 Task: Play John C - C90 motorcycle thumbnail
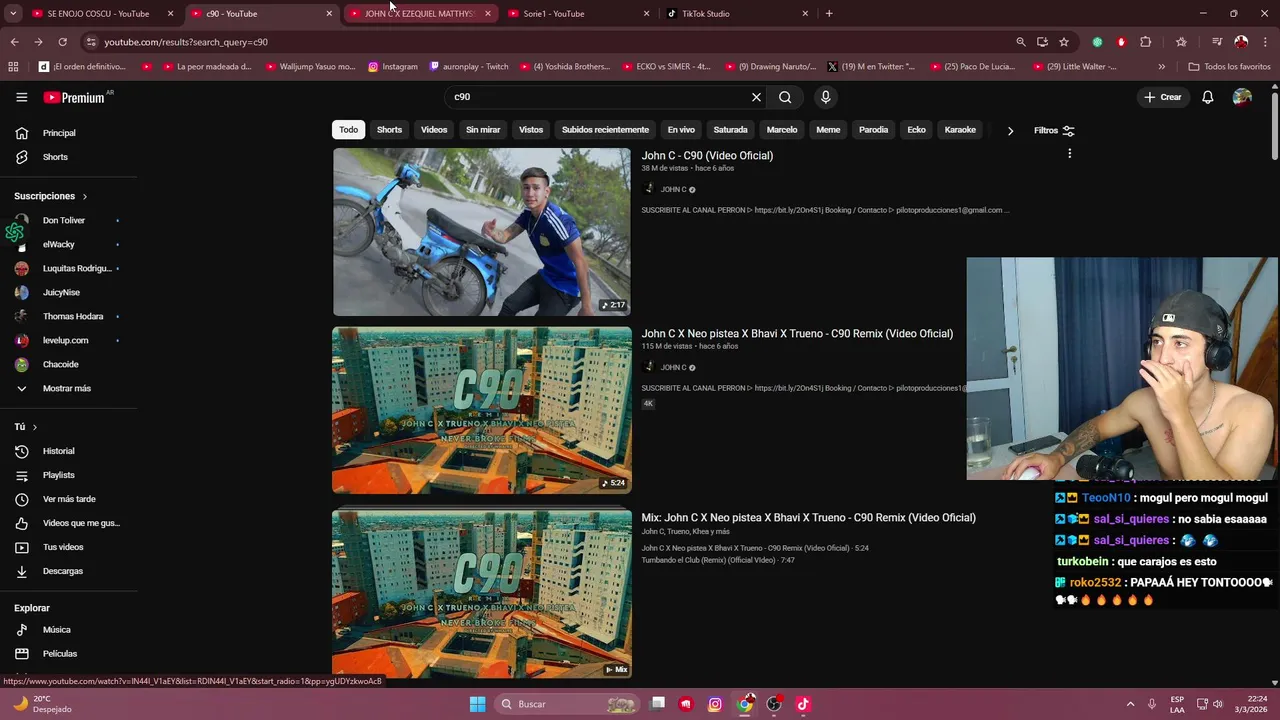(482, 232)
